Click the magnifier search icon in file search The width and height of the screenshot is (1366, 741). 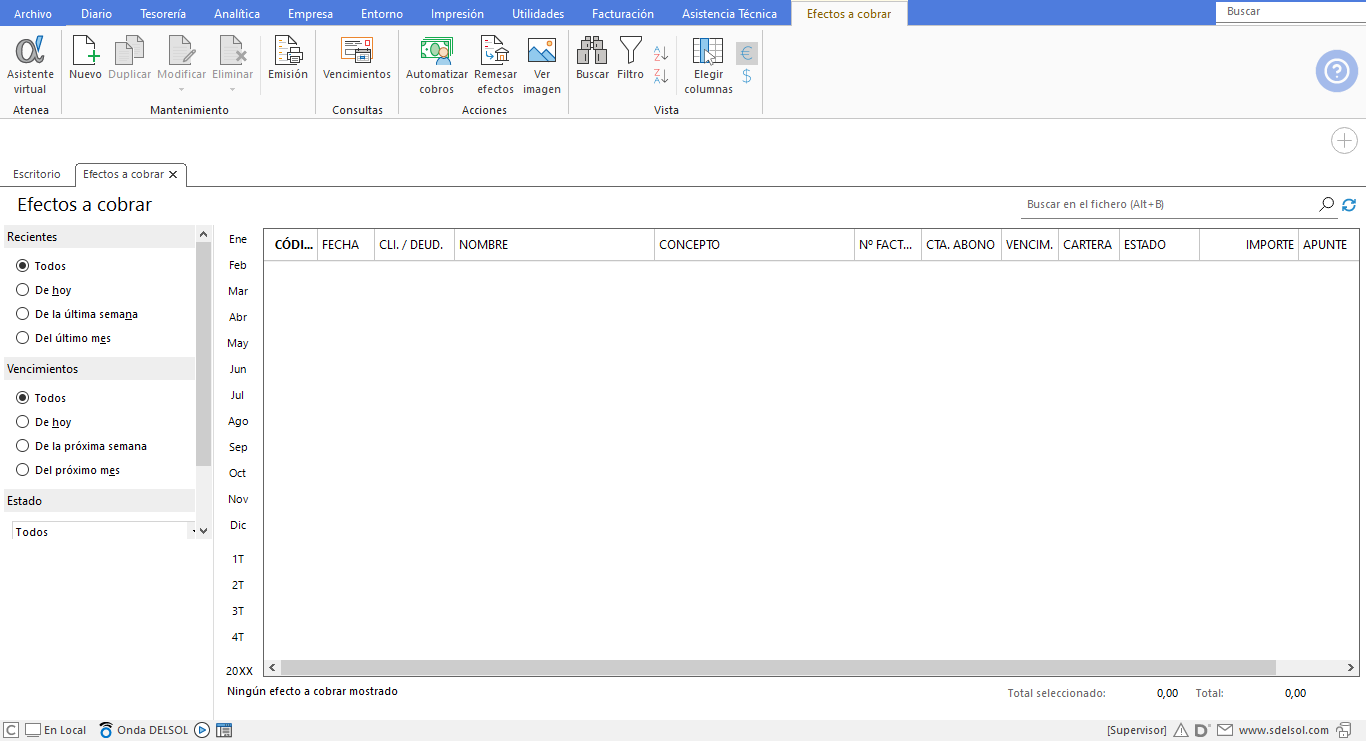[x=1327, y=204]
